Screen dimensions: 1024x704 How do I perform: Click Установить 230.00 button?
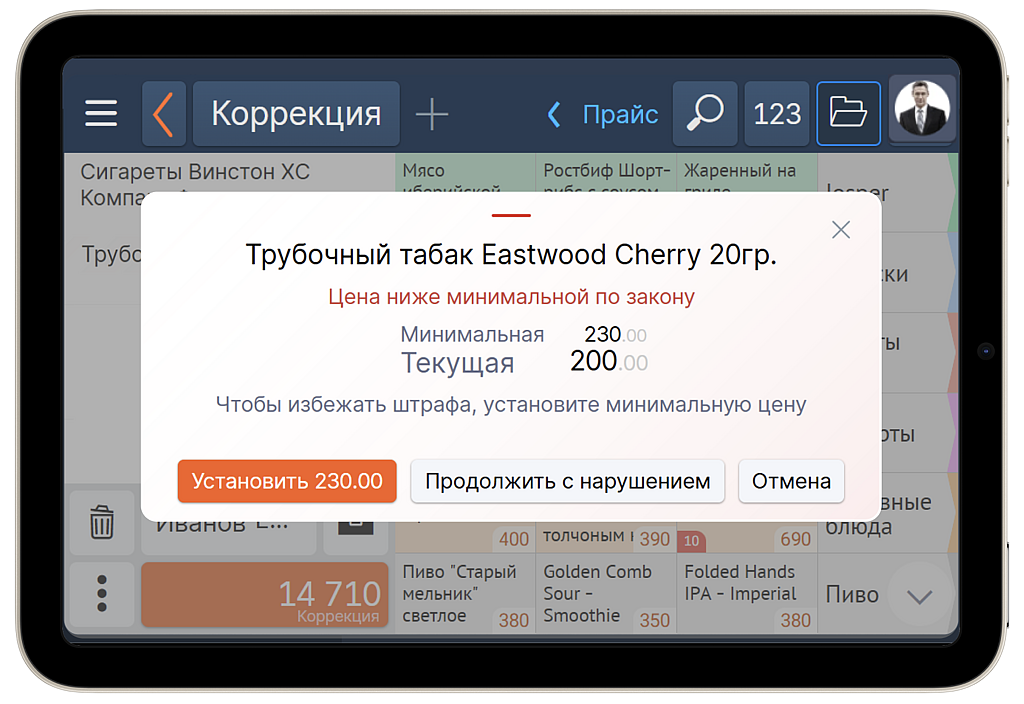(x=287, y=481)
